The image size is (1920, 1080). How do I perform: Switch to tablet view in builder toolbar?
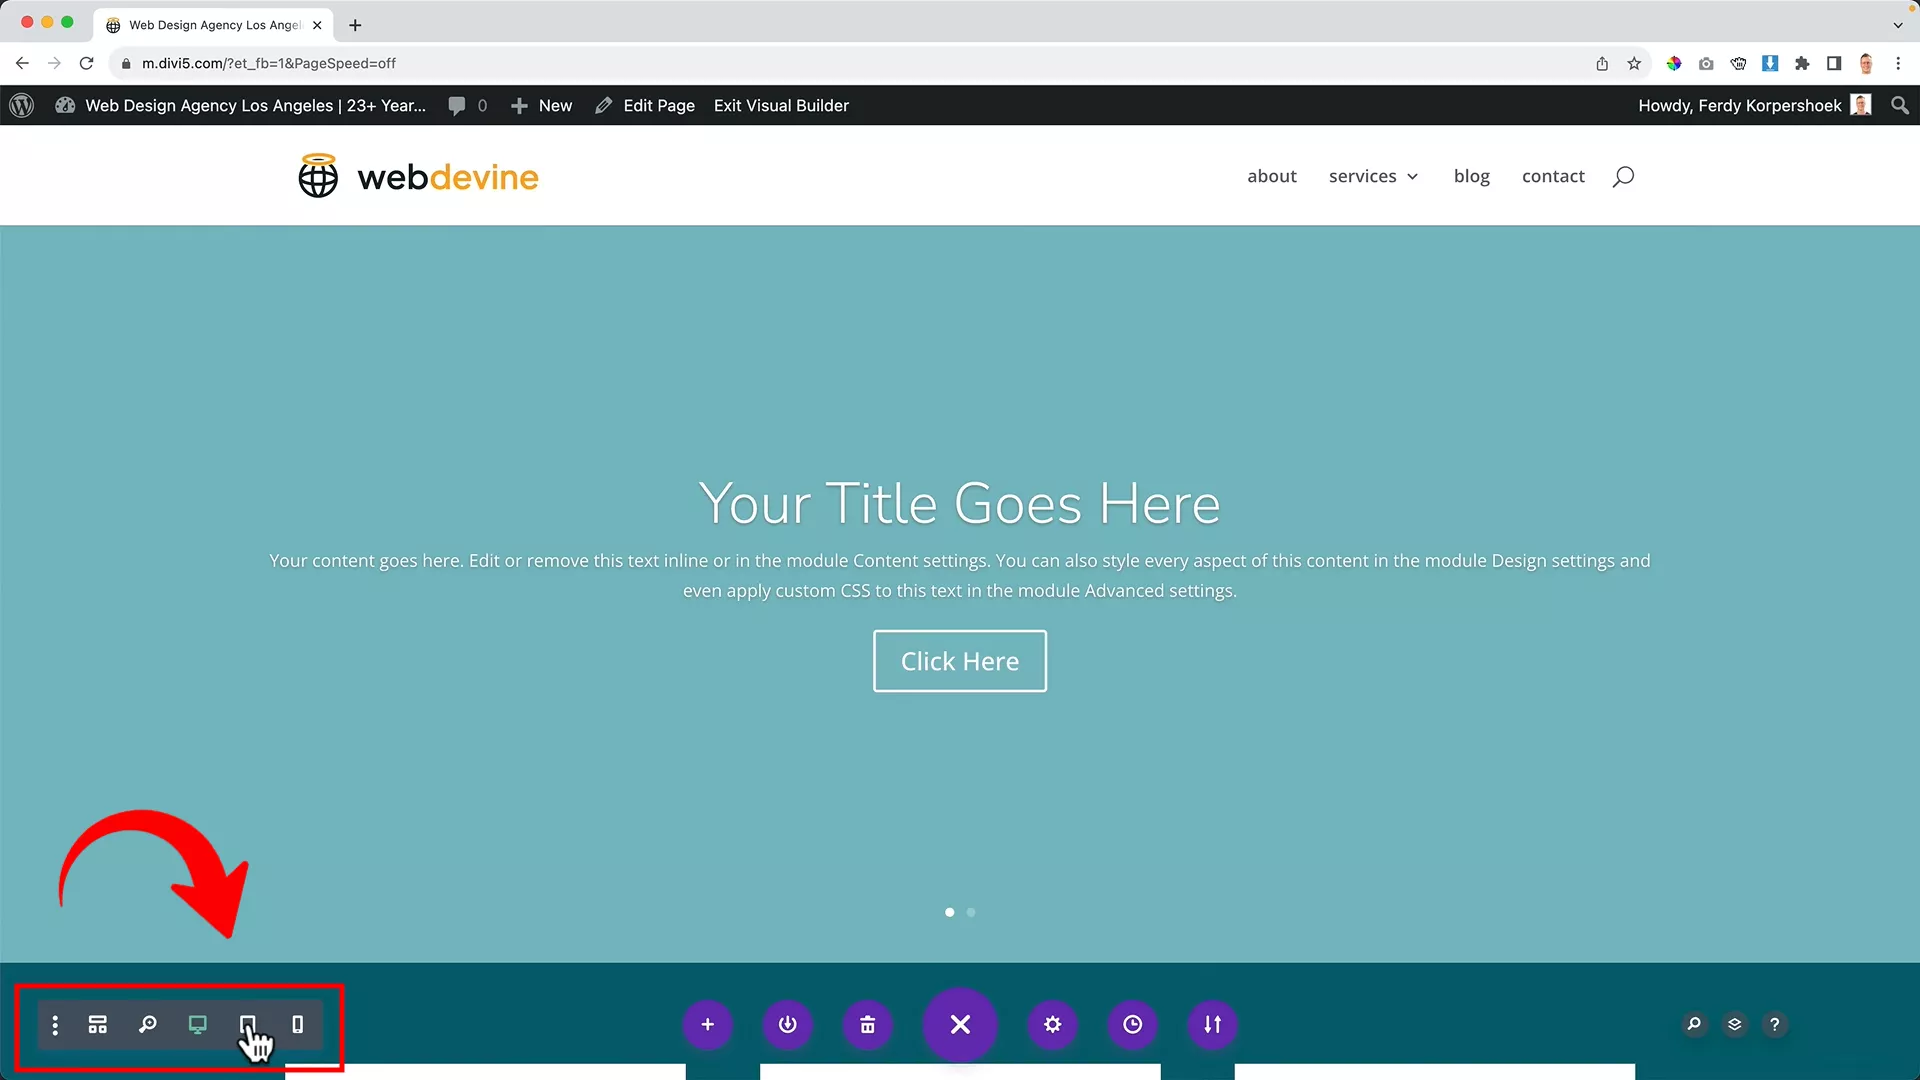[x=247, y=1024]
